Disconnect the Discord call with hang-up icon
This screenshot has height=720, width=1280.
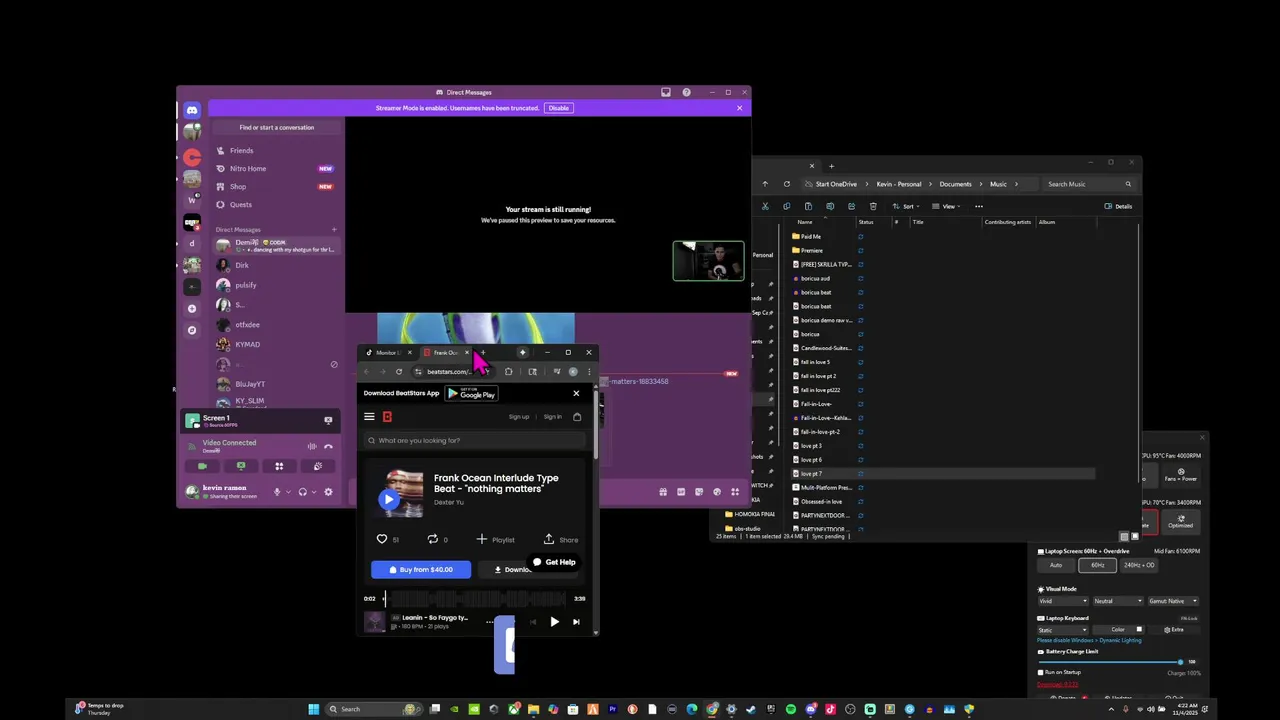(x=328, y=446)
